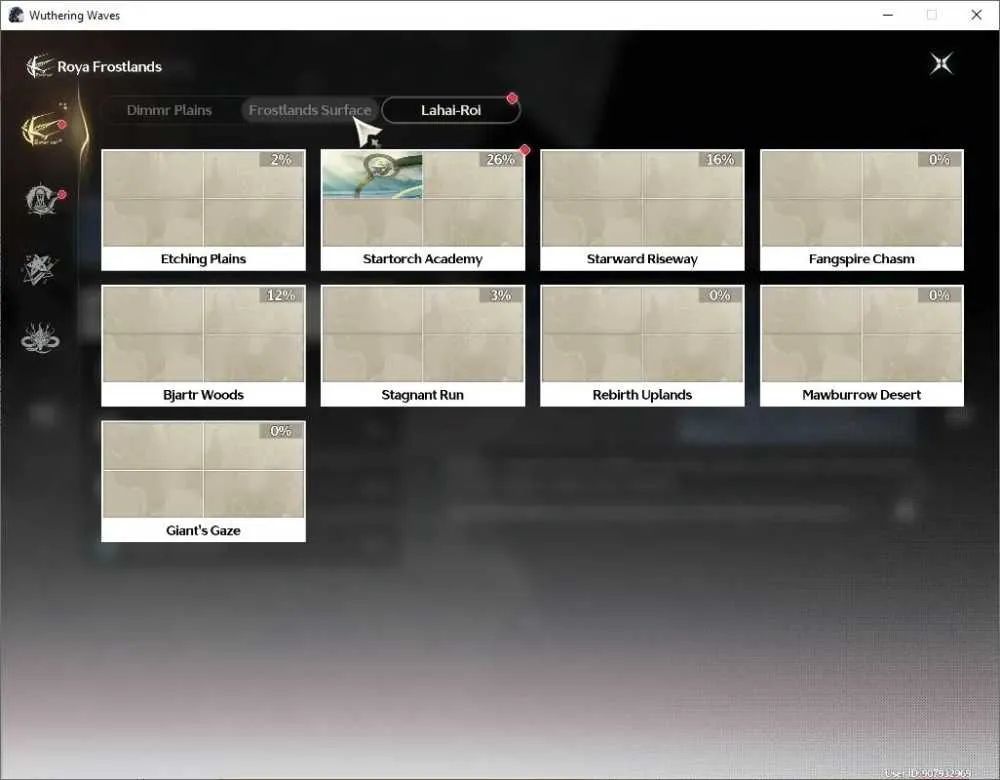Open the Stagnant Run area card
This screenshot has width=1000, height=780.
[x=423, y=346]
